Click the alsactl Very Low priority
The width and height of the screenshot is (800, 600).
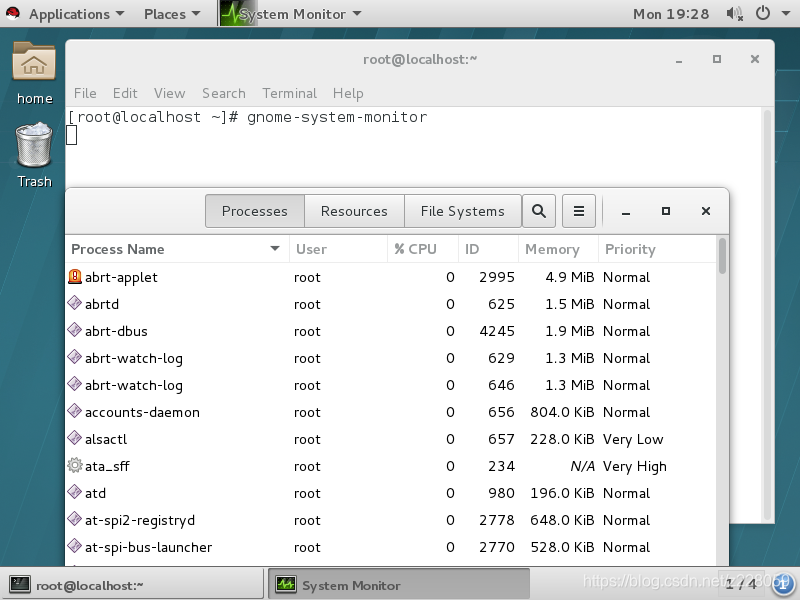633,439
